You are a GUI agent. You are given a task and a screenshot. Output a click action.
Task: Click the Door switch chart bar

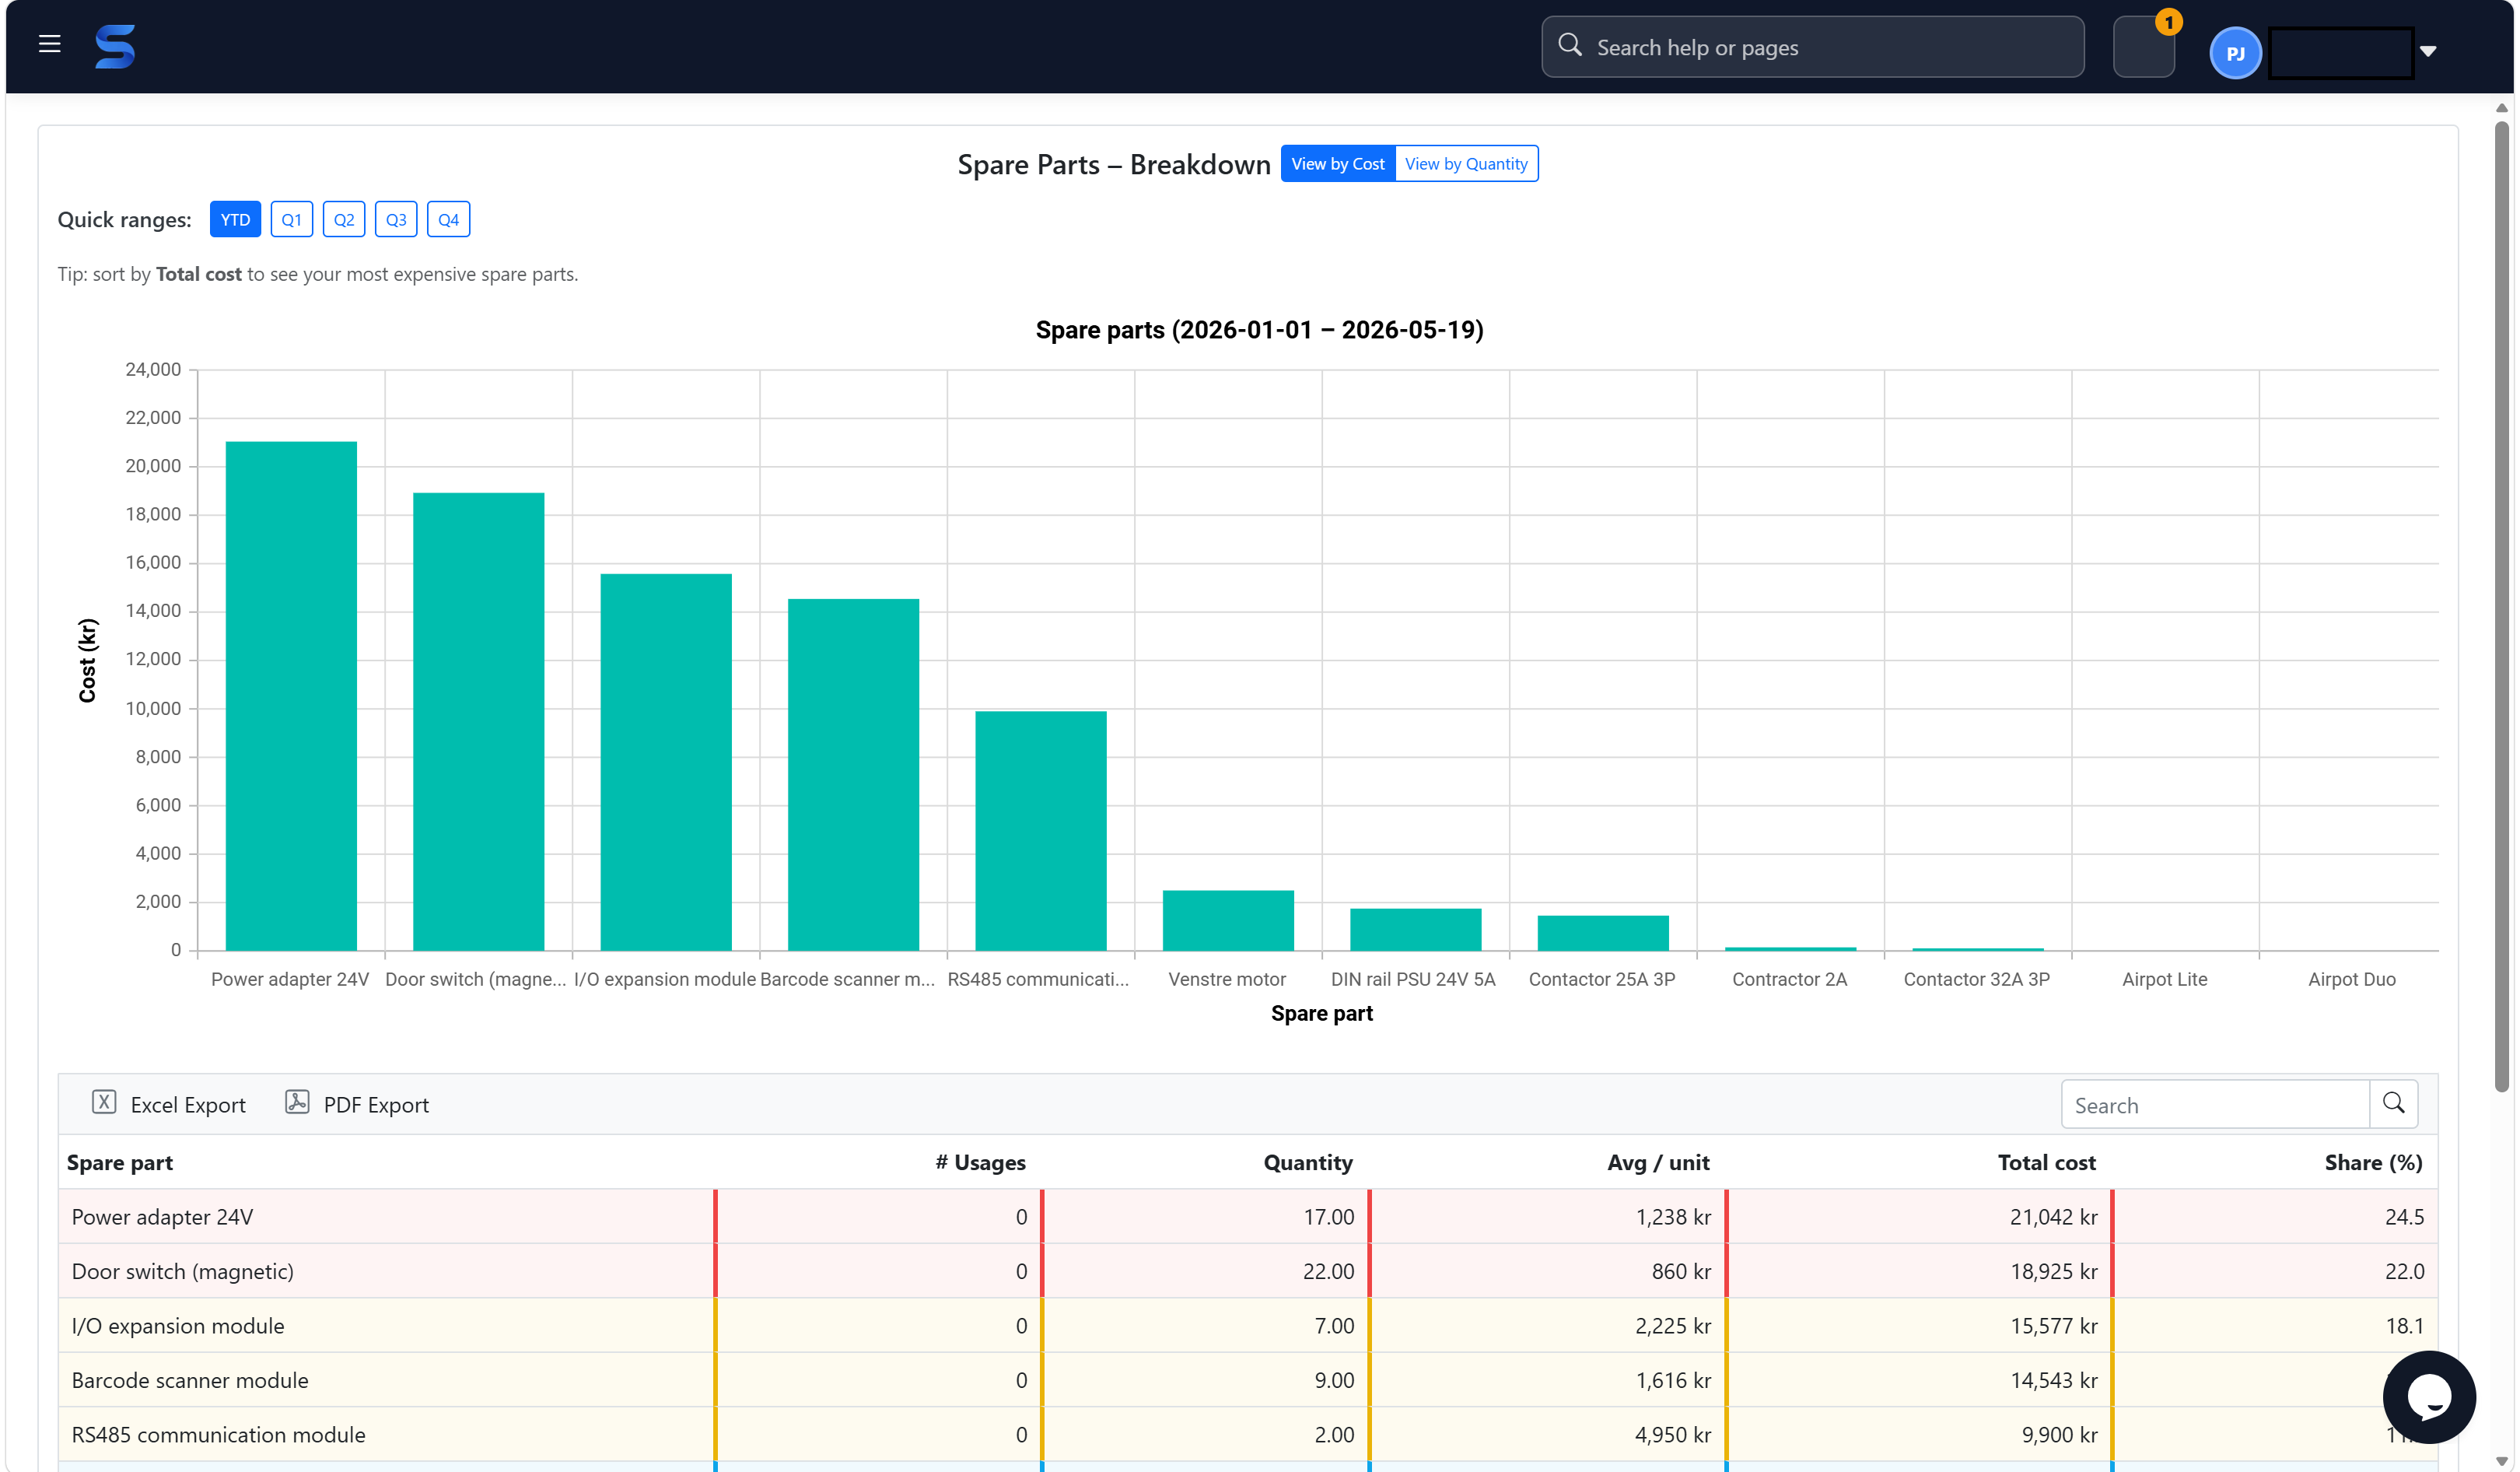click(478, 721)
